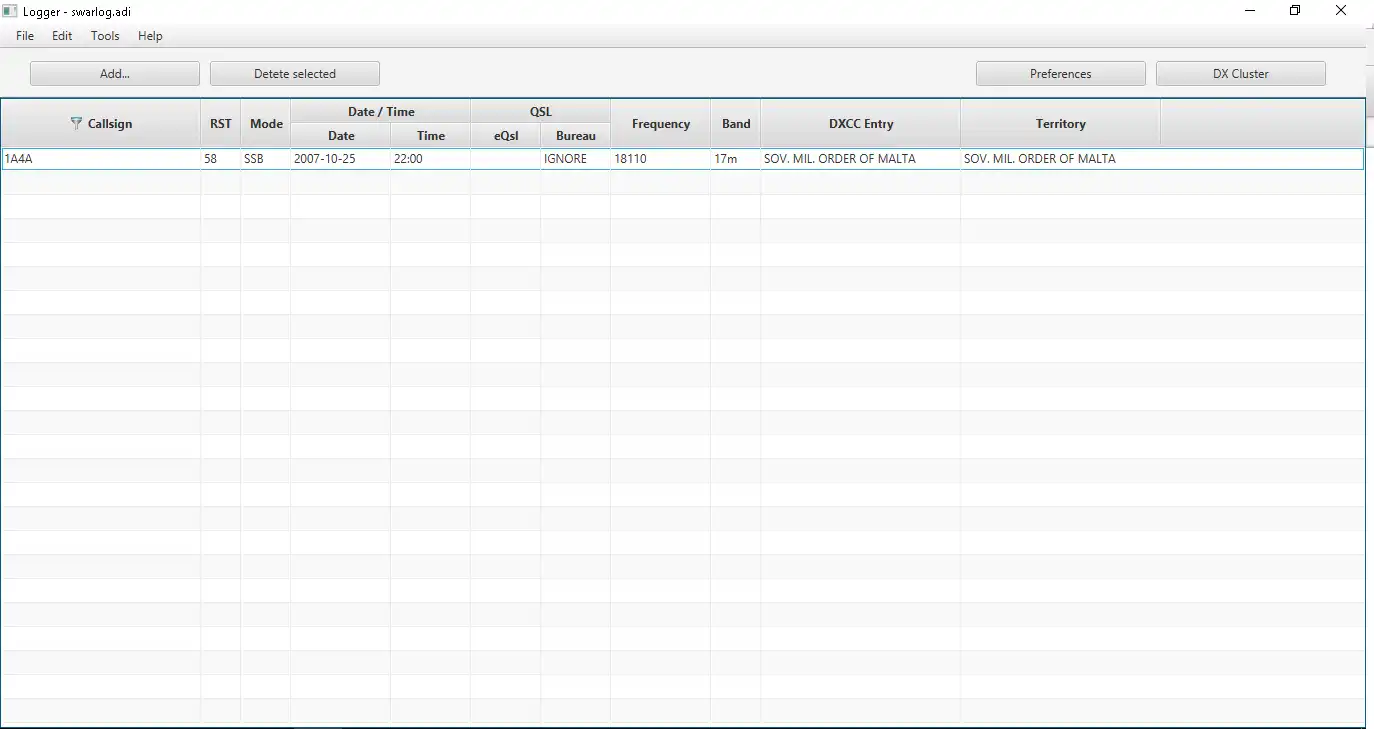Close the Logger window
This screenshot has height=729, width=1374.
click(1341, 11)
